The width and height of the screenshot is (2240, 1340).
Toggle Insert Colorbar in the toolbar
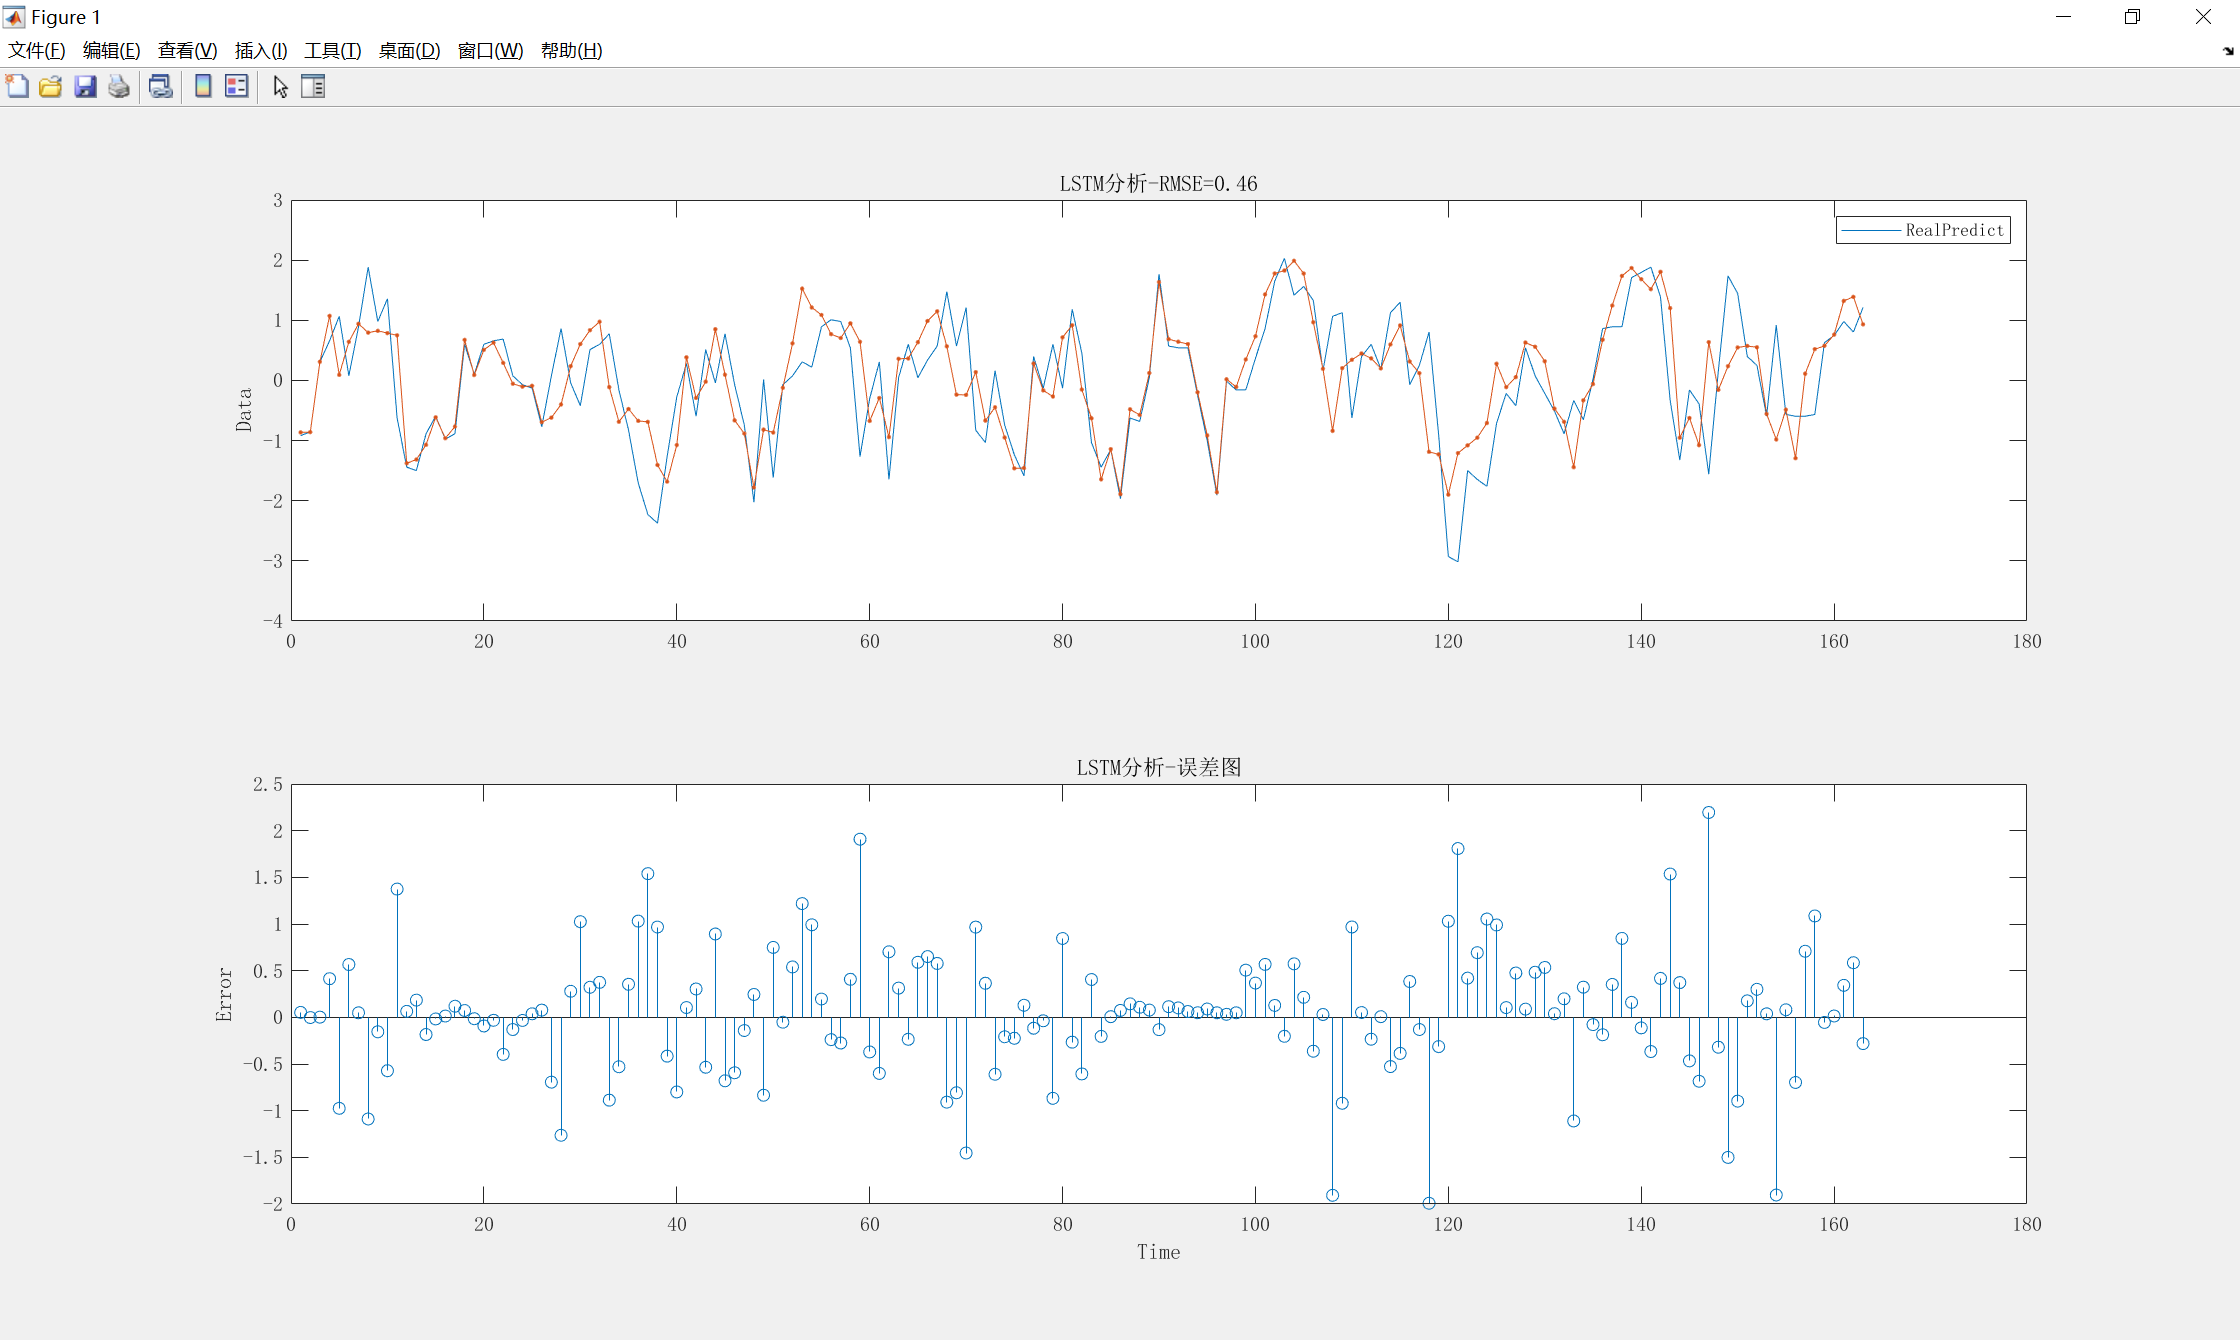[203, 87]
